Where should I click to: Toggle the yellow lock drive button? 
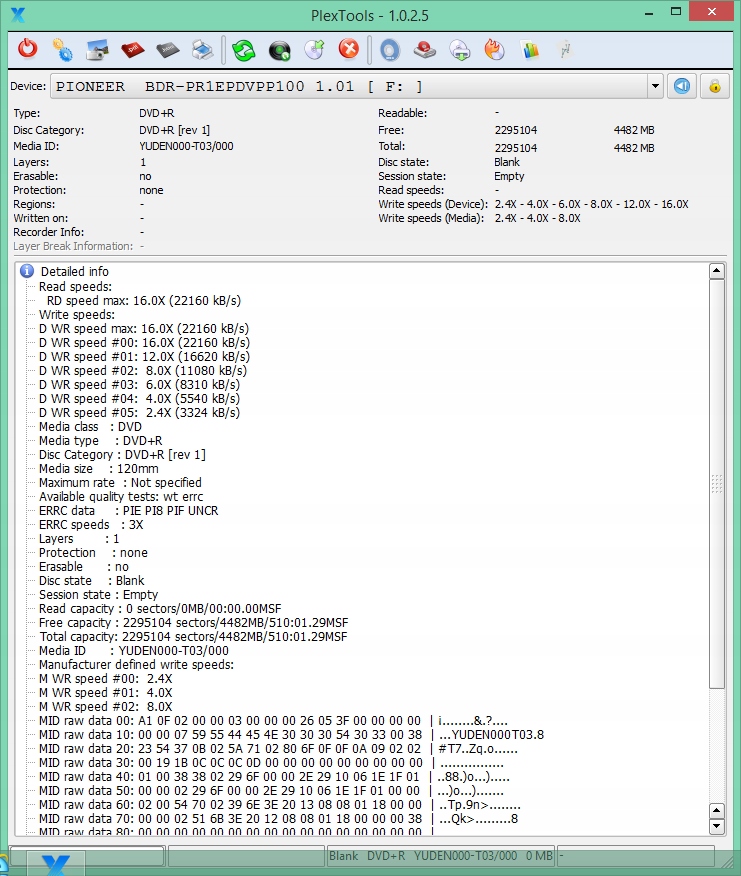(x=715, y=87)
